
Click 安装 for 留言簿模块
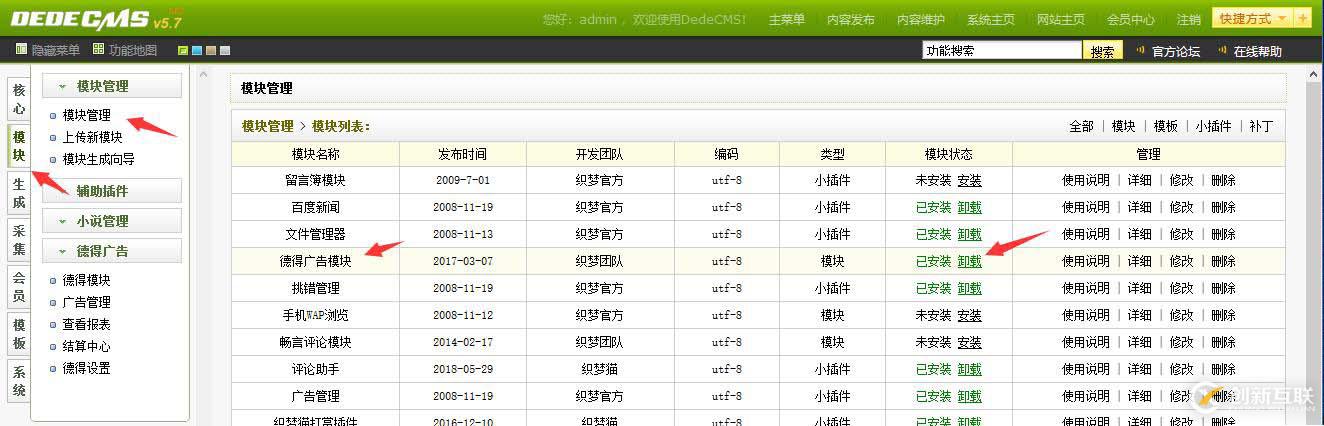(x=969, y=181)
